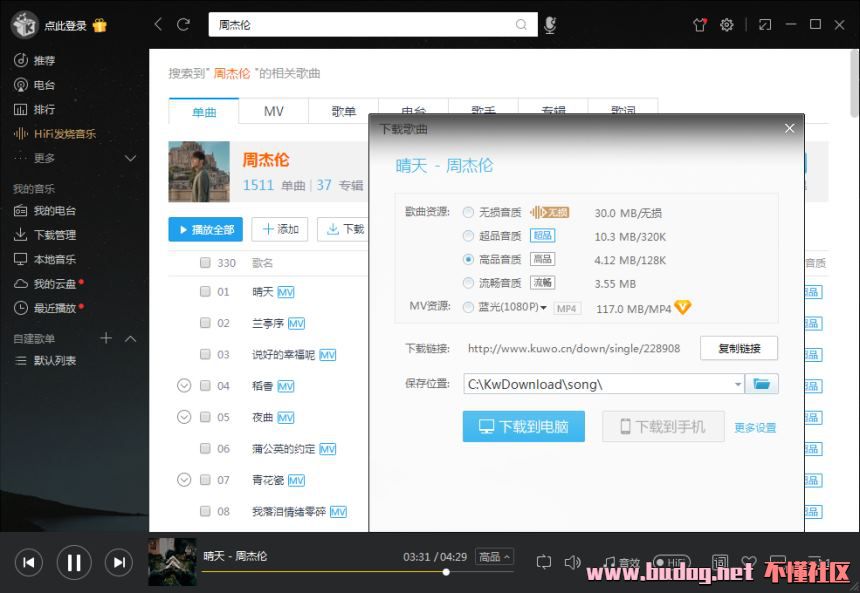Select 无损音质 quality option

(468, 212)
